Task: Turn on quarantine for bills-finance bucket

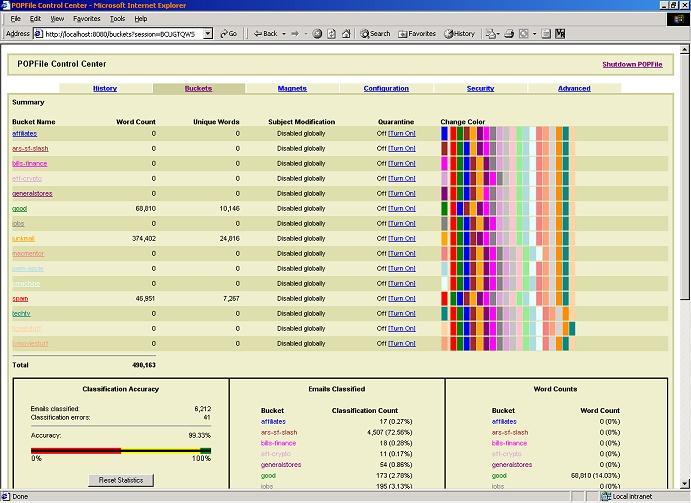Action: [x=401, y=164]
